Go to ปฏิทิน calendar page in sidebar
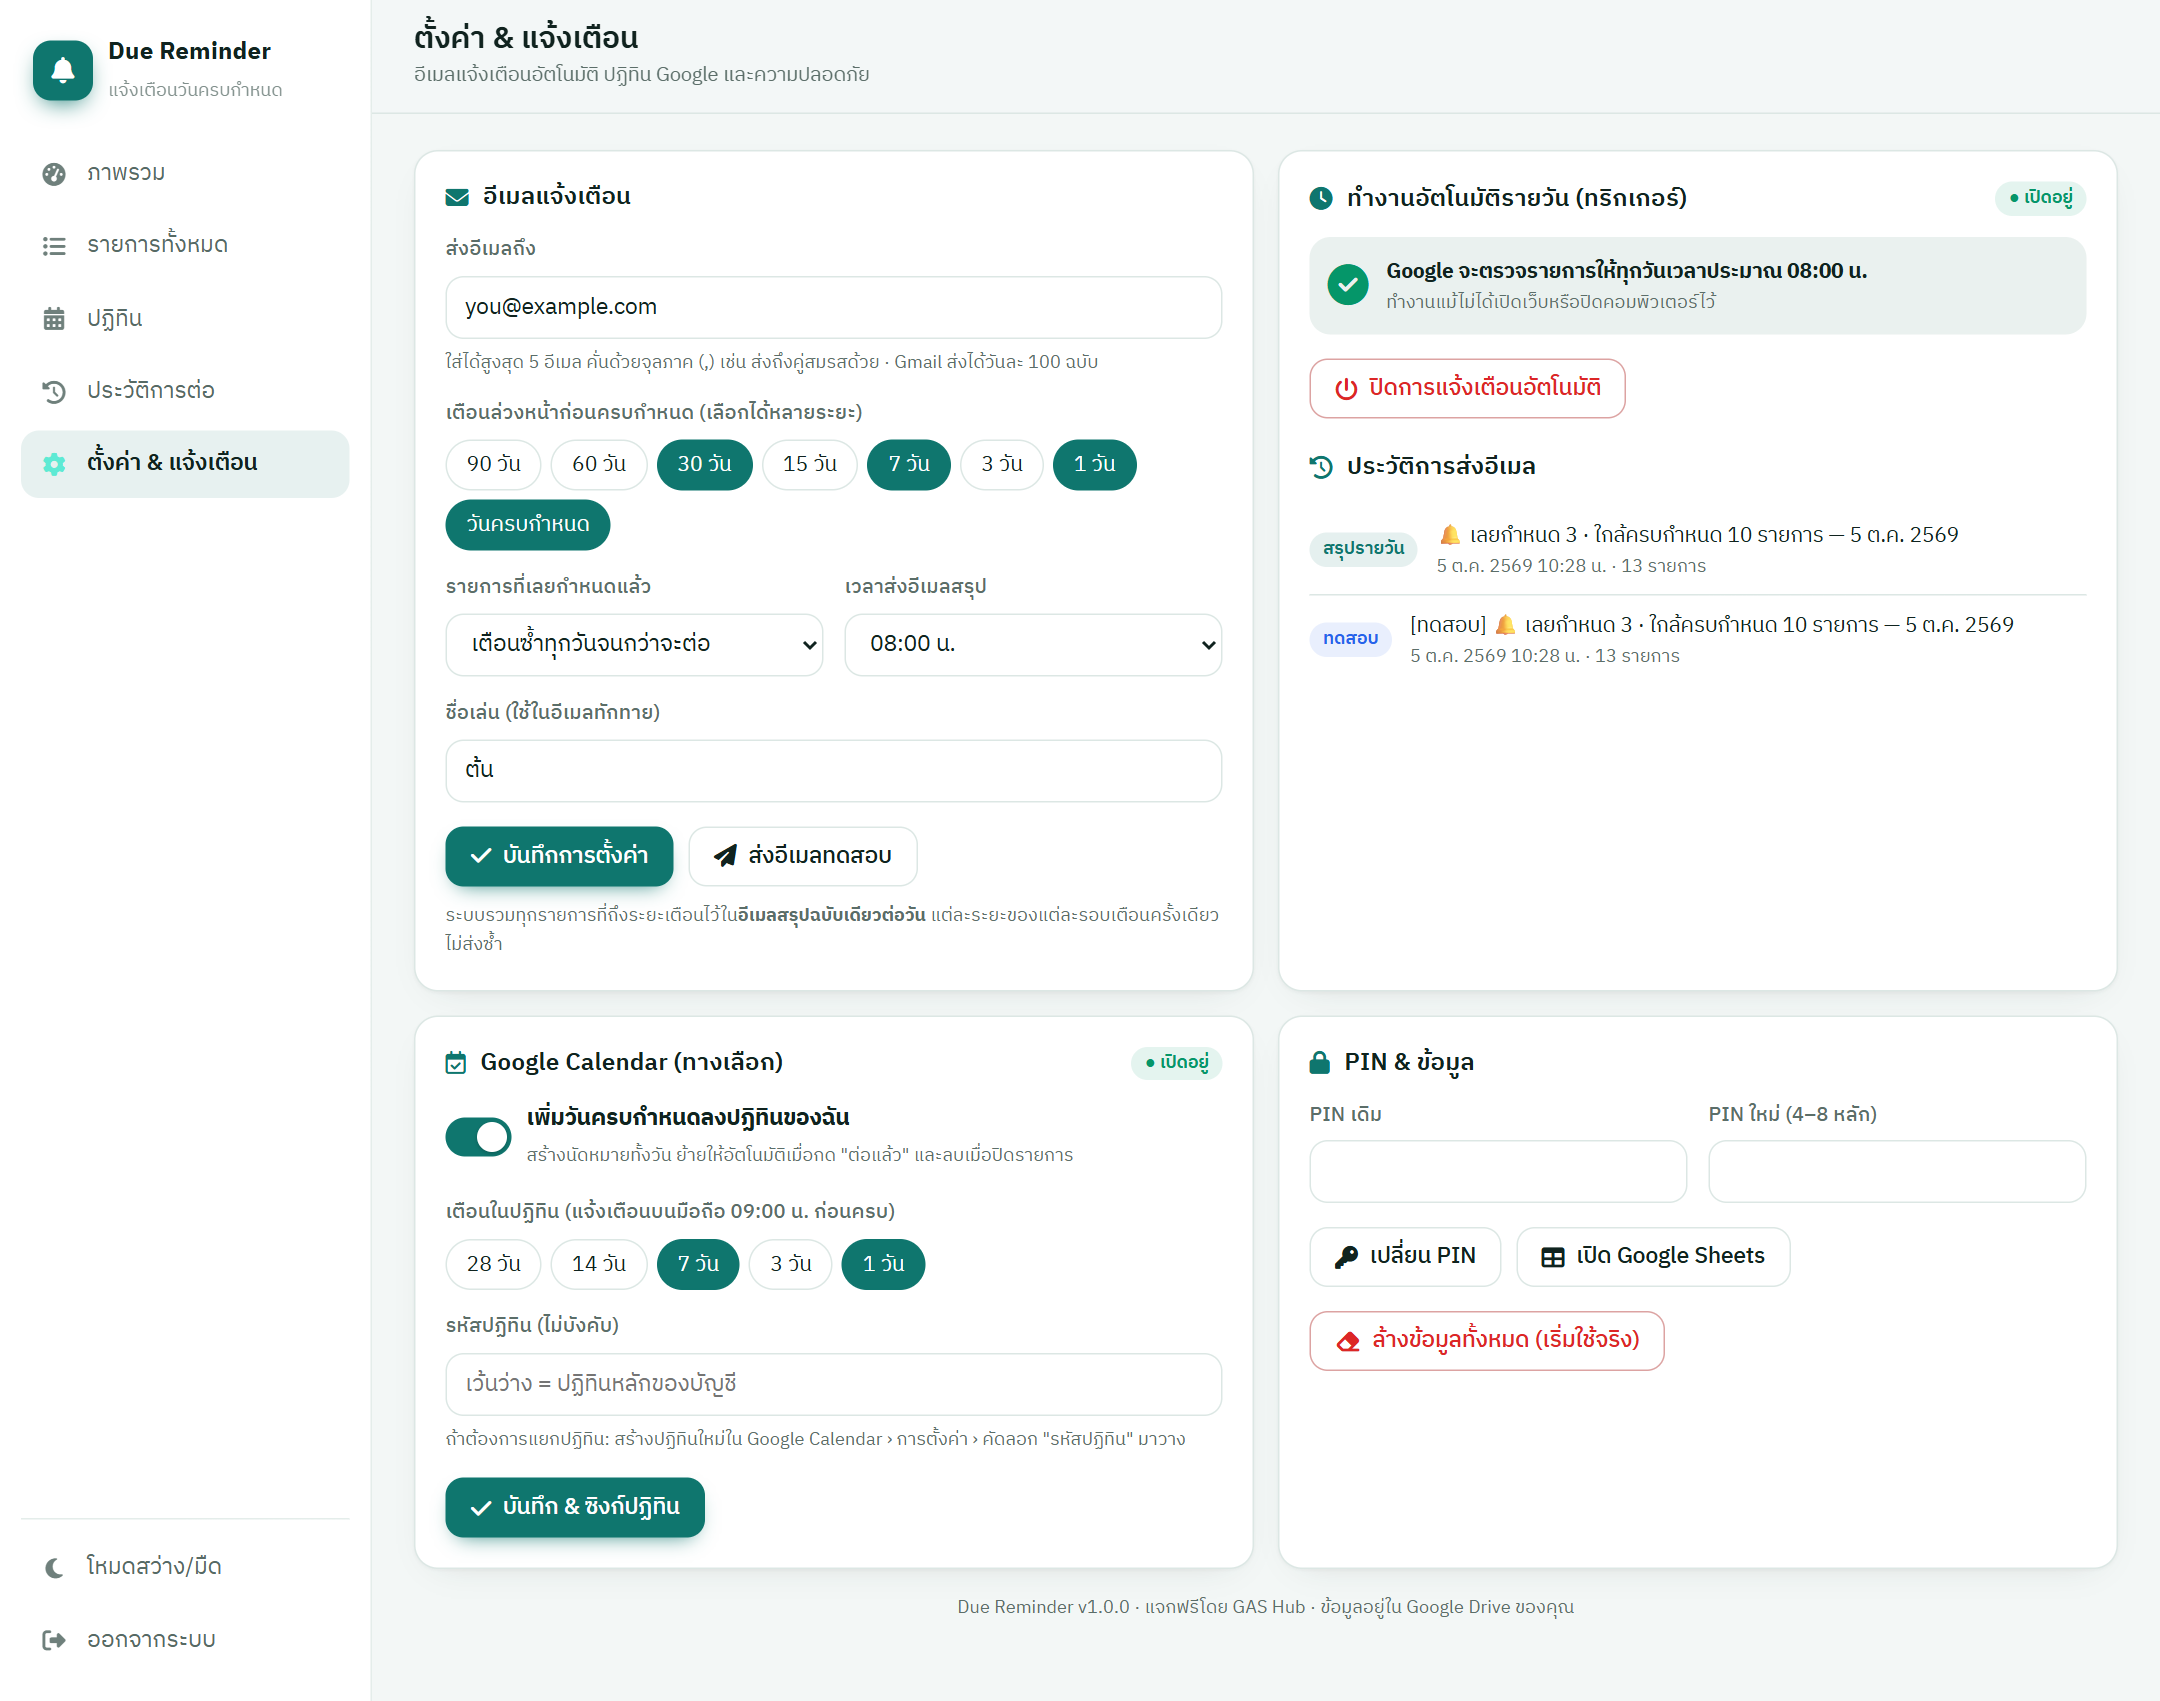Image resolution: width=2160 pixels, height=1701 pixels. 185,318
